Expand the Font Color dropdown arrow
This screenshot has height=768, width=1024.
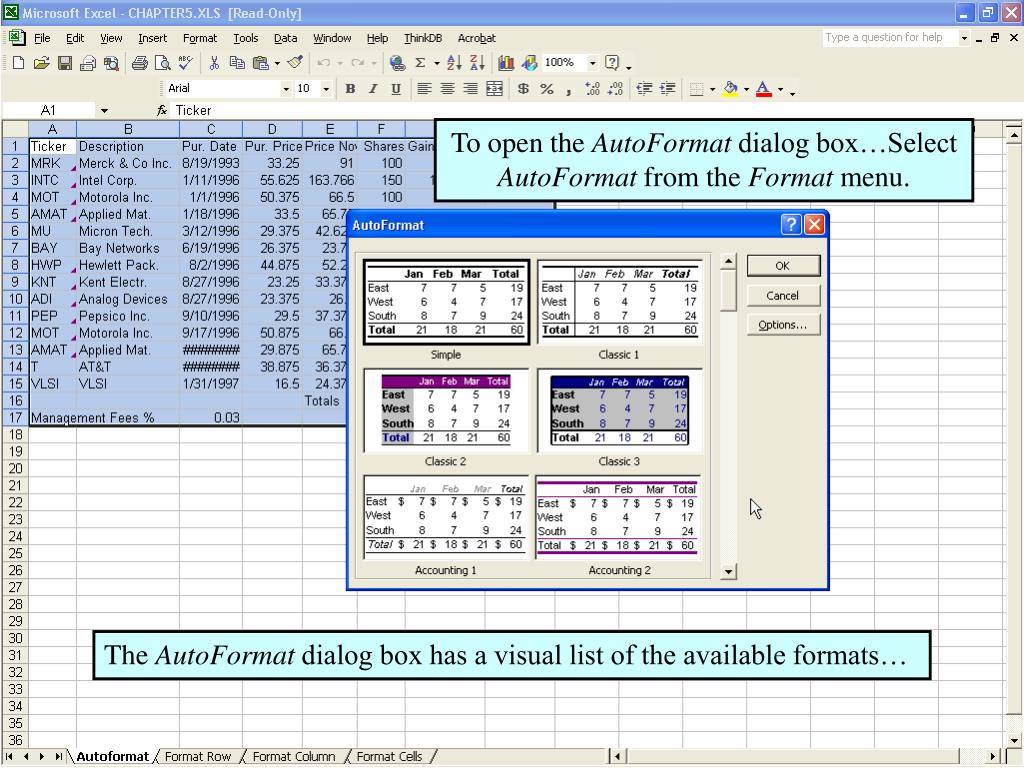(780, 89)
